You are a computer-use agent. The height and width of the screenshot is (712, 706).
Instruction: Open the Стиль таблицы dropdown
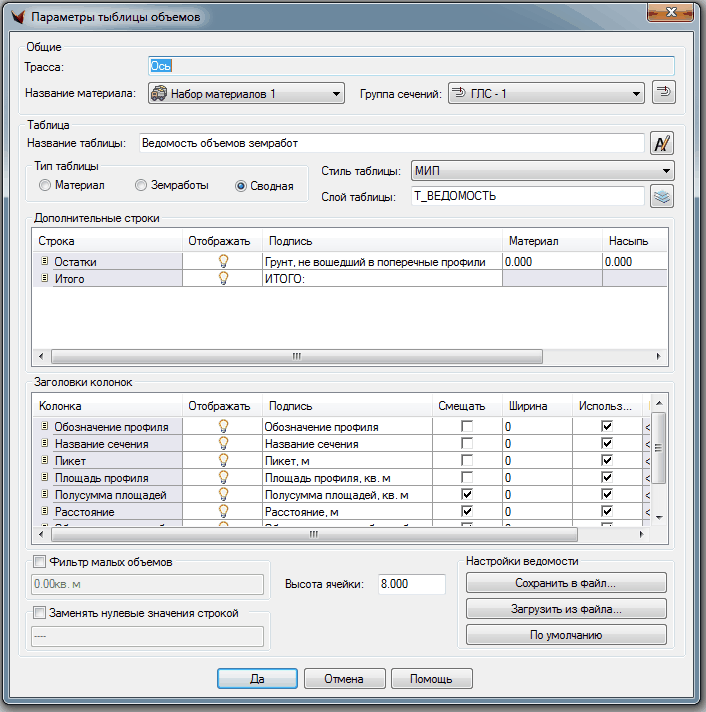542,171
